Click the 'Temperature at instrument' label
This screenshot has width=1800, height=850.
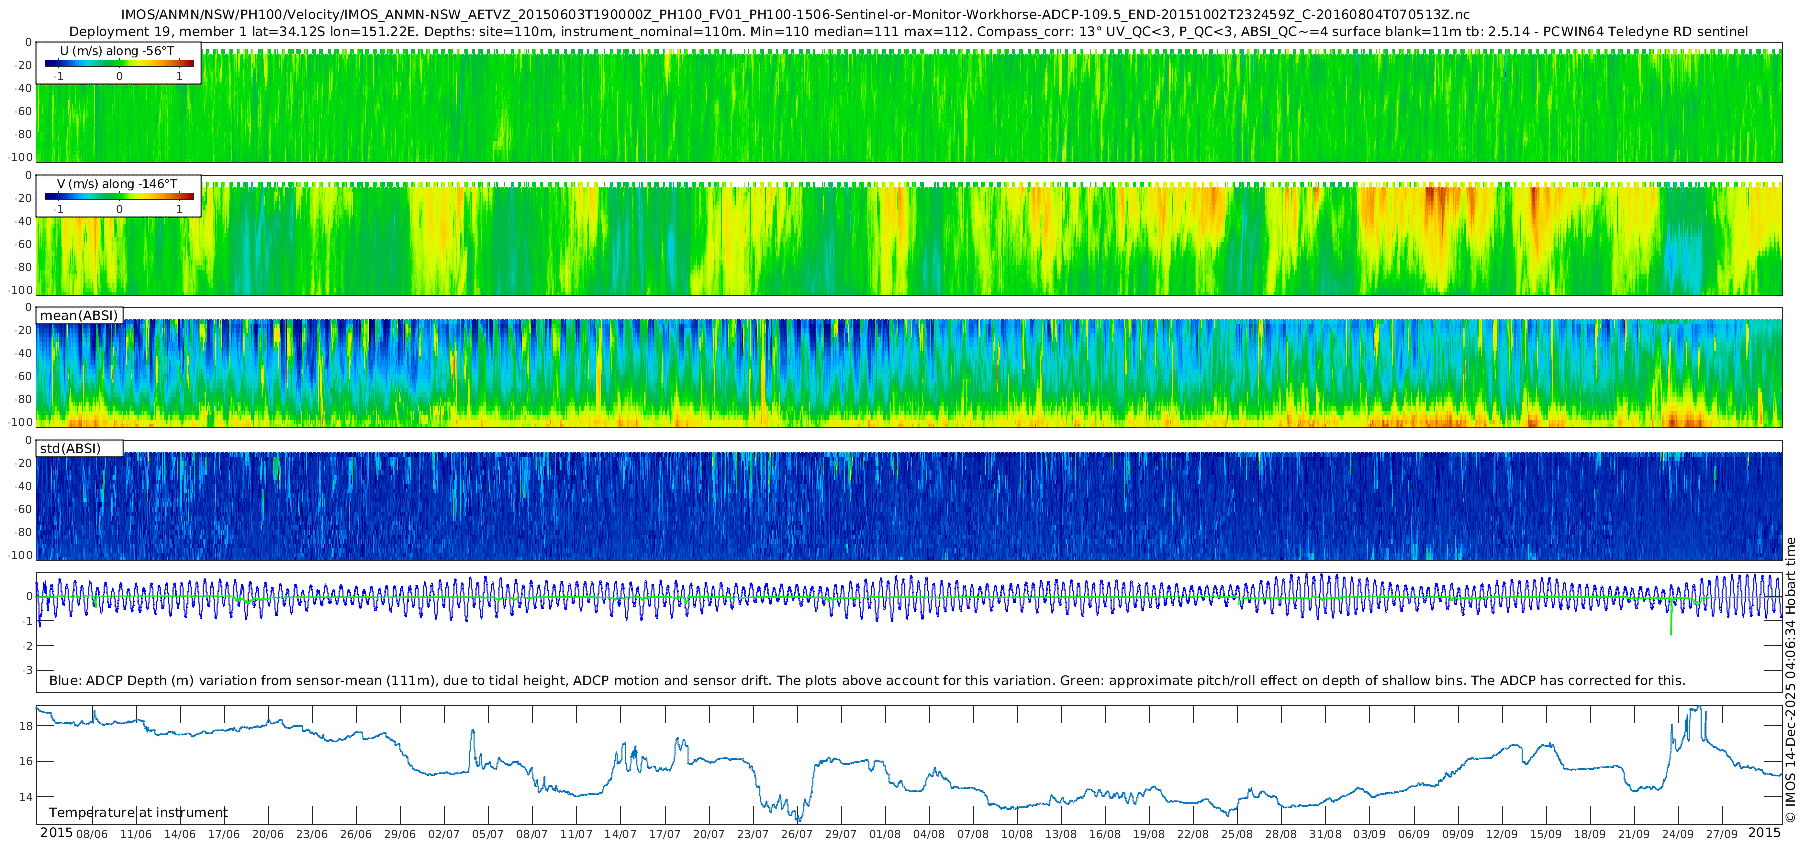pyautogui.click(x=138, y=813)
